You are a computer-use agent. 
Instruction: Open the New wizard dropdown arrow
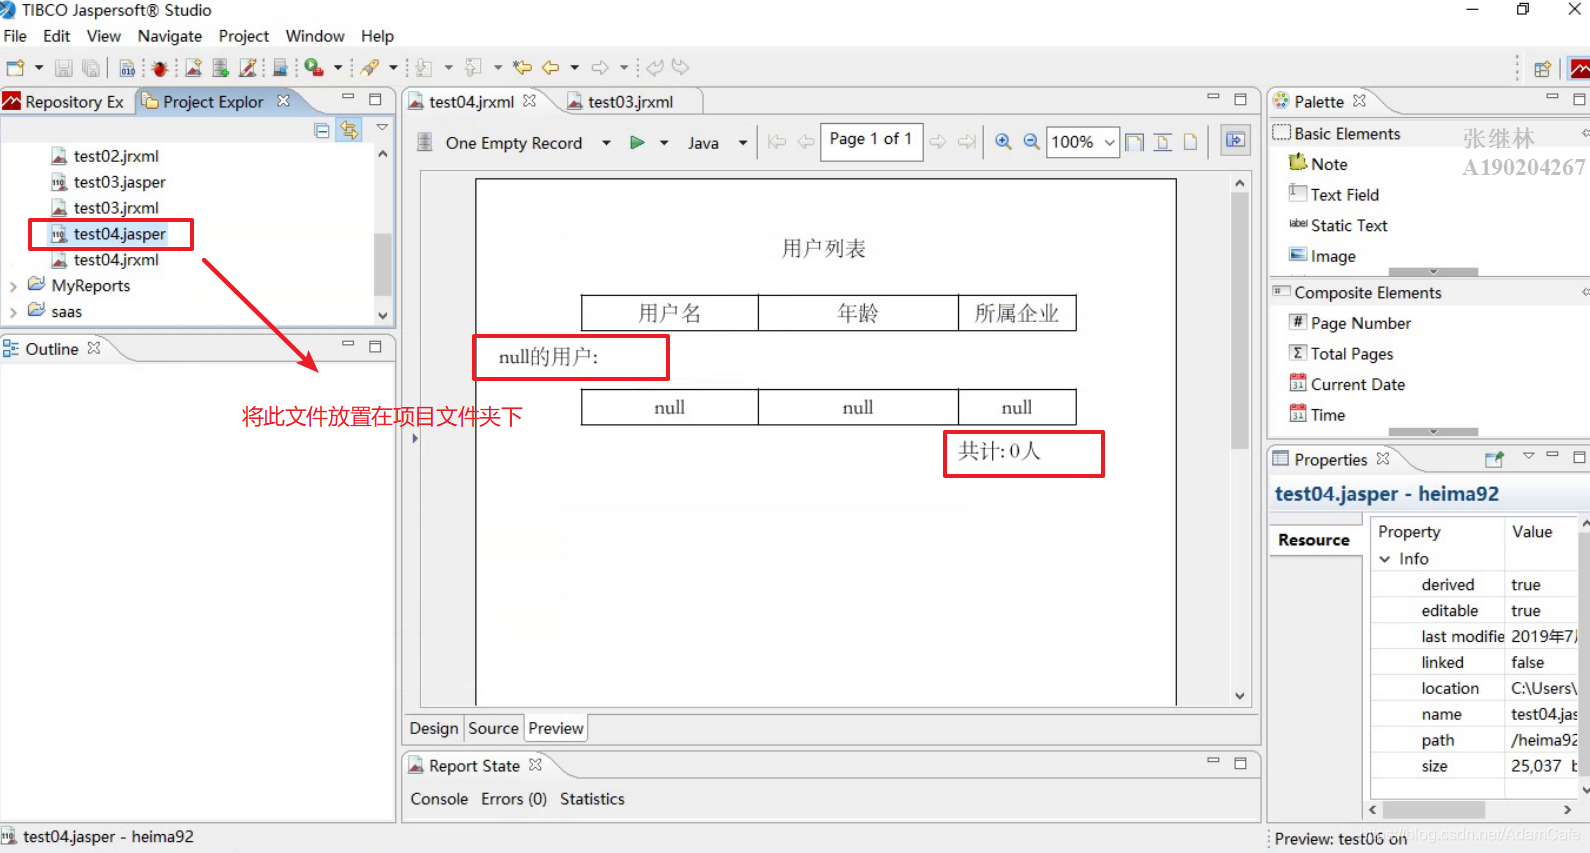coord(39,68)
